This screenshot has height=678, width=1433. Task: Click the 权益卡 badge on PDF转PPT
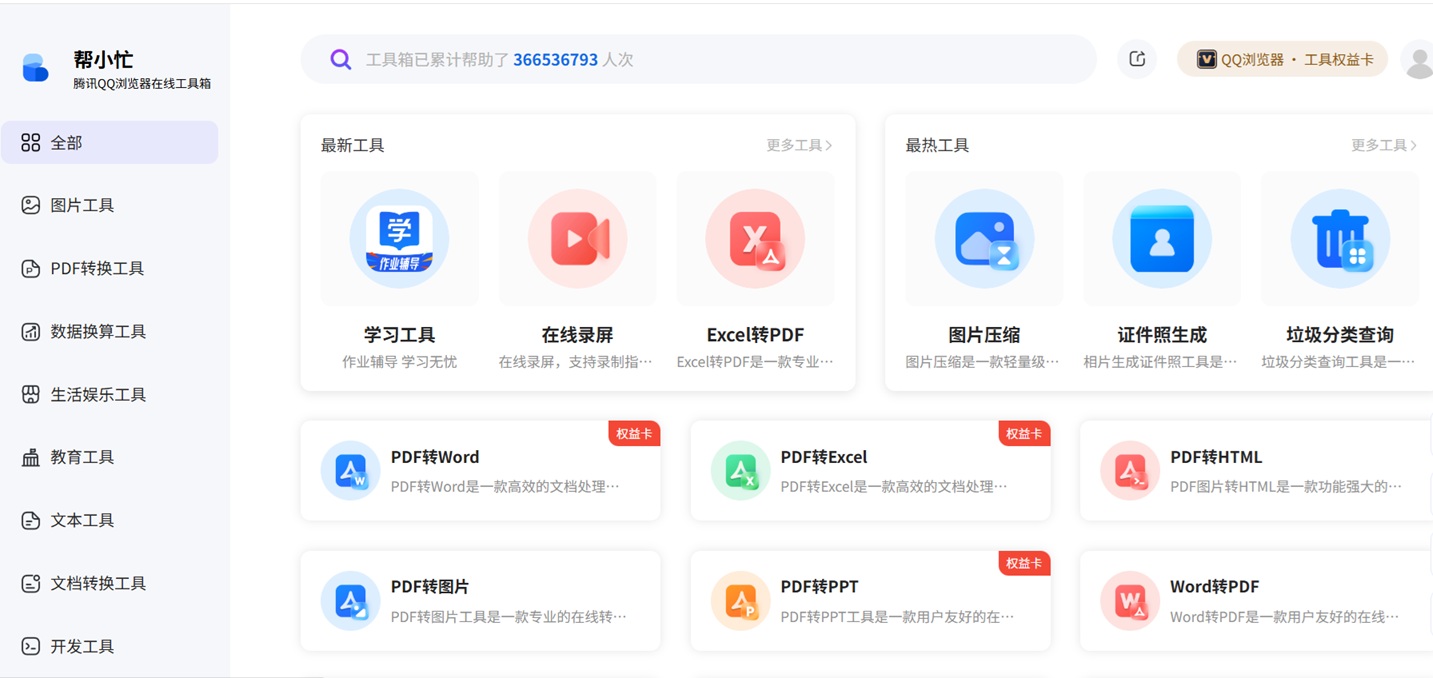point(1023,563)
